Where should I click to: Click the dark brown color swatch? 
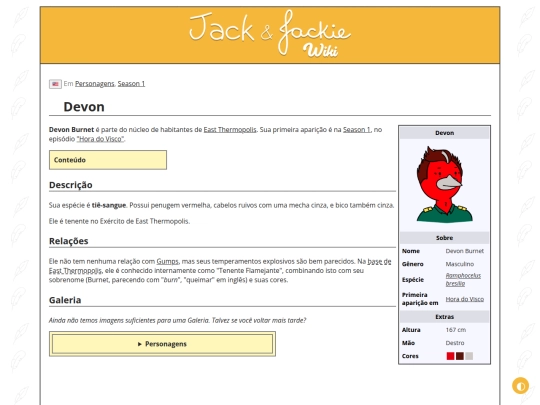point(459,356)
